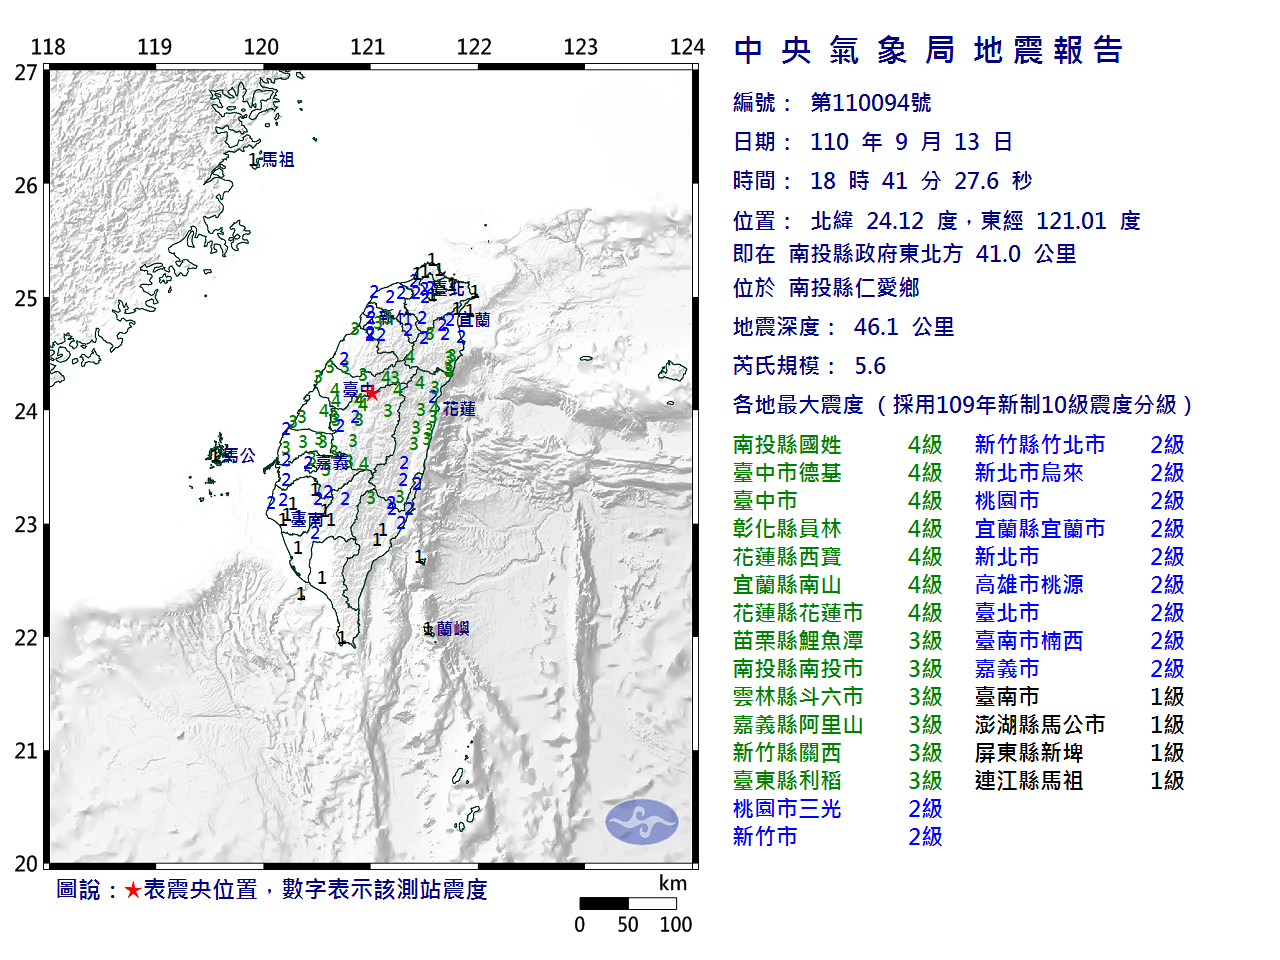Click the heading 各地最大震度
Viewport: 1280px width, 960px height.
[798, 405]
